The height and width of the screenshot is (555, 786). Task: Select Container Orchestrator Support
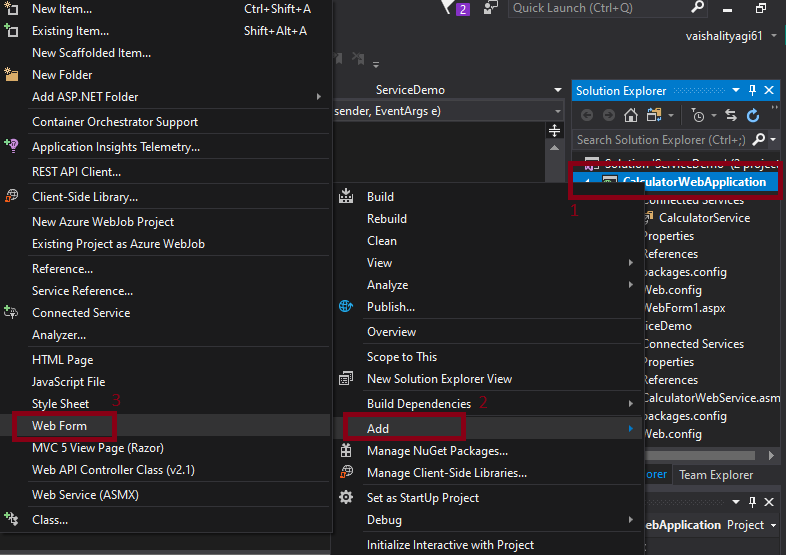click(x=165, y=122)
